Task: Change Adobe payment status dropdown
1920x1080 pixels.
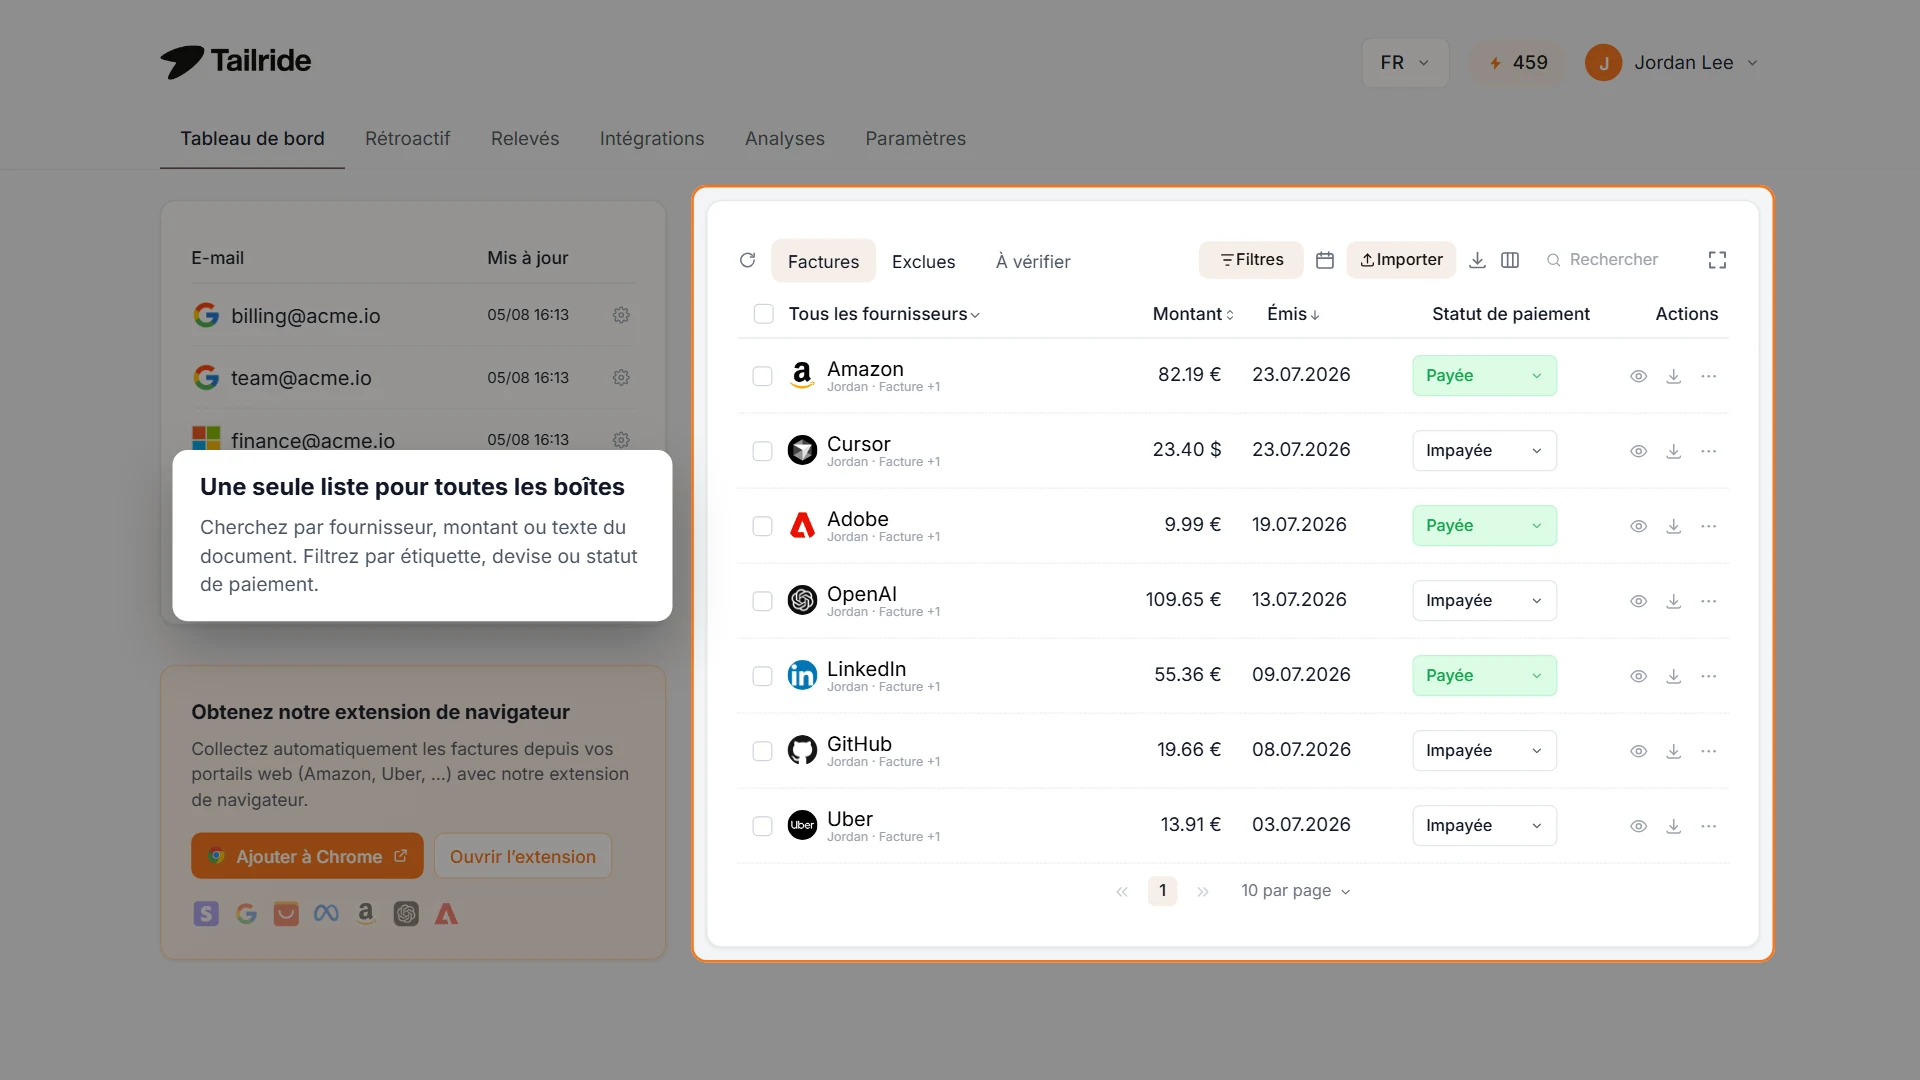Action: [x=1484, y=526]
